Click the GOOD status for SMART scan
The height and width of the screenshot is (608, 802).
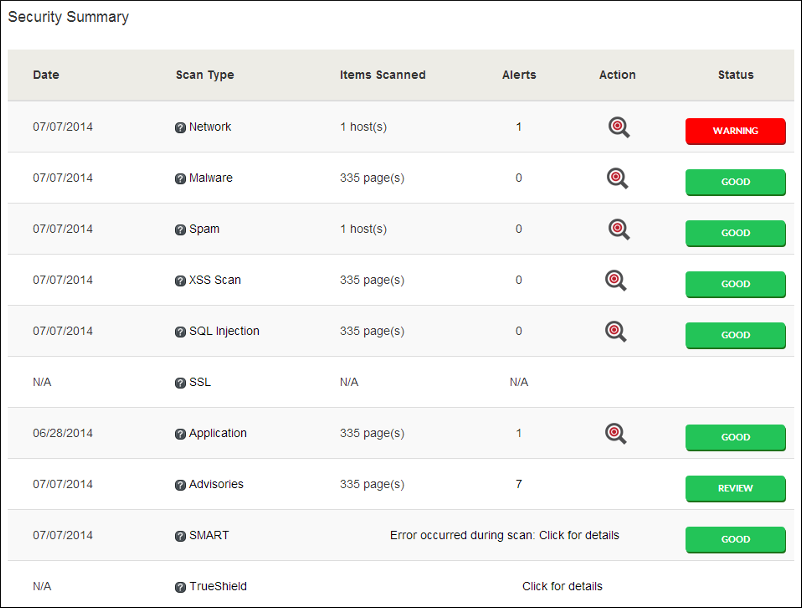pyautogui.click(x=735, y=539)
